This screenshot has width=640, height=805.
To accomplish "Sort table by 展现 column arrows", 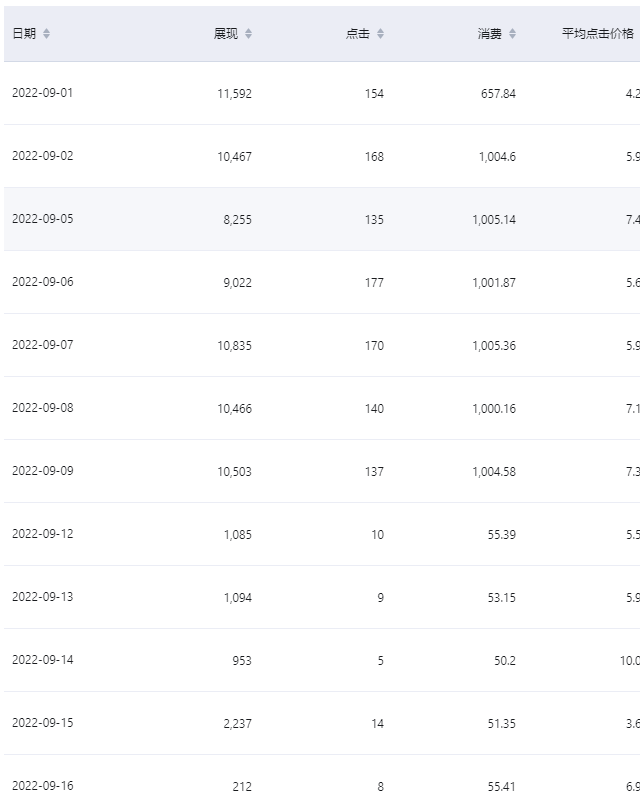I will [248, 34].
